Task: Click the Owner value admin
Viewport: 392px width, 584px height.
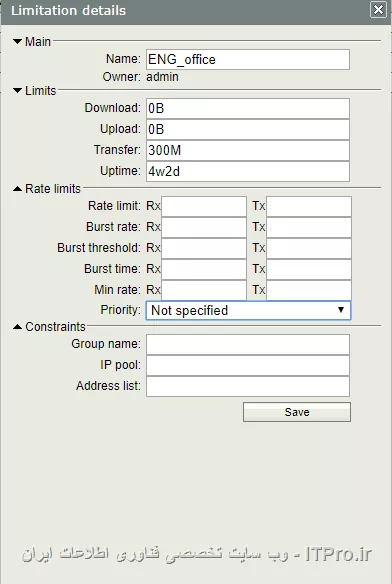Action: tap(162, 77)
